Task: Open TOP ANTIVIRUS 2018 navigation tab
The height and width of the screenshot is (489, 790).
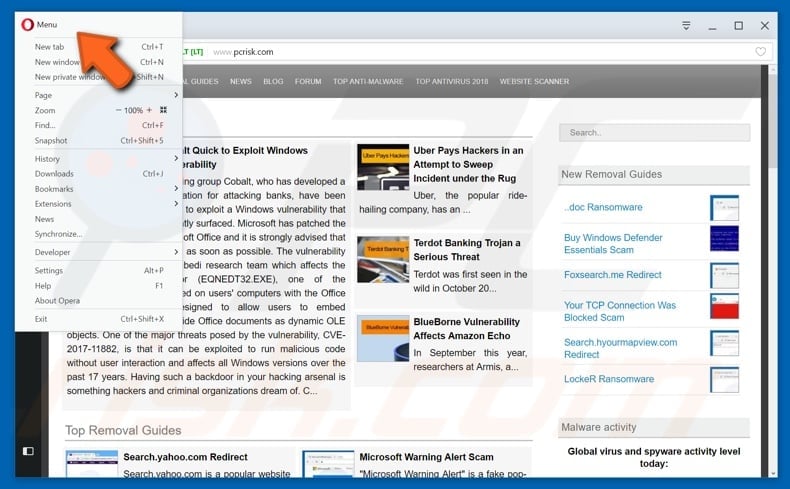Action: [451, 81]
